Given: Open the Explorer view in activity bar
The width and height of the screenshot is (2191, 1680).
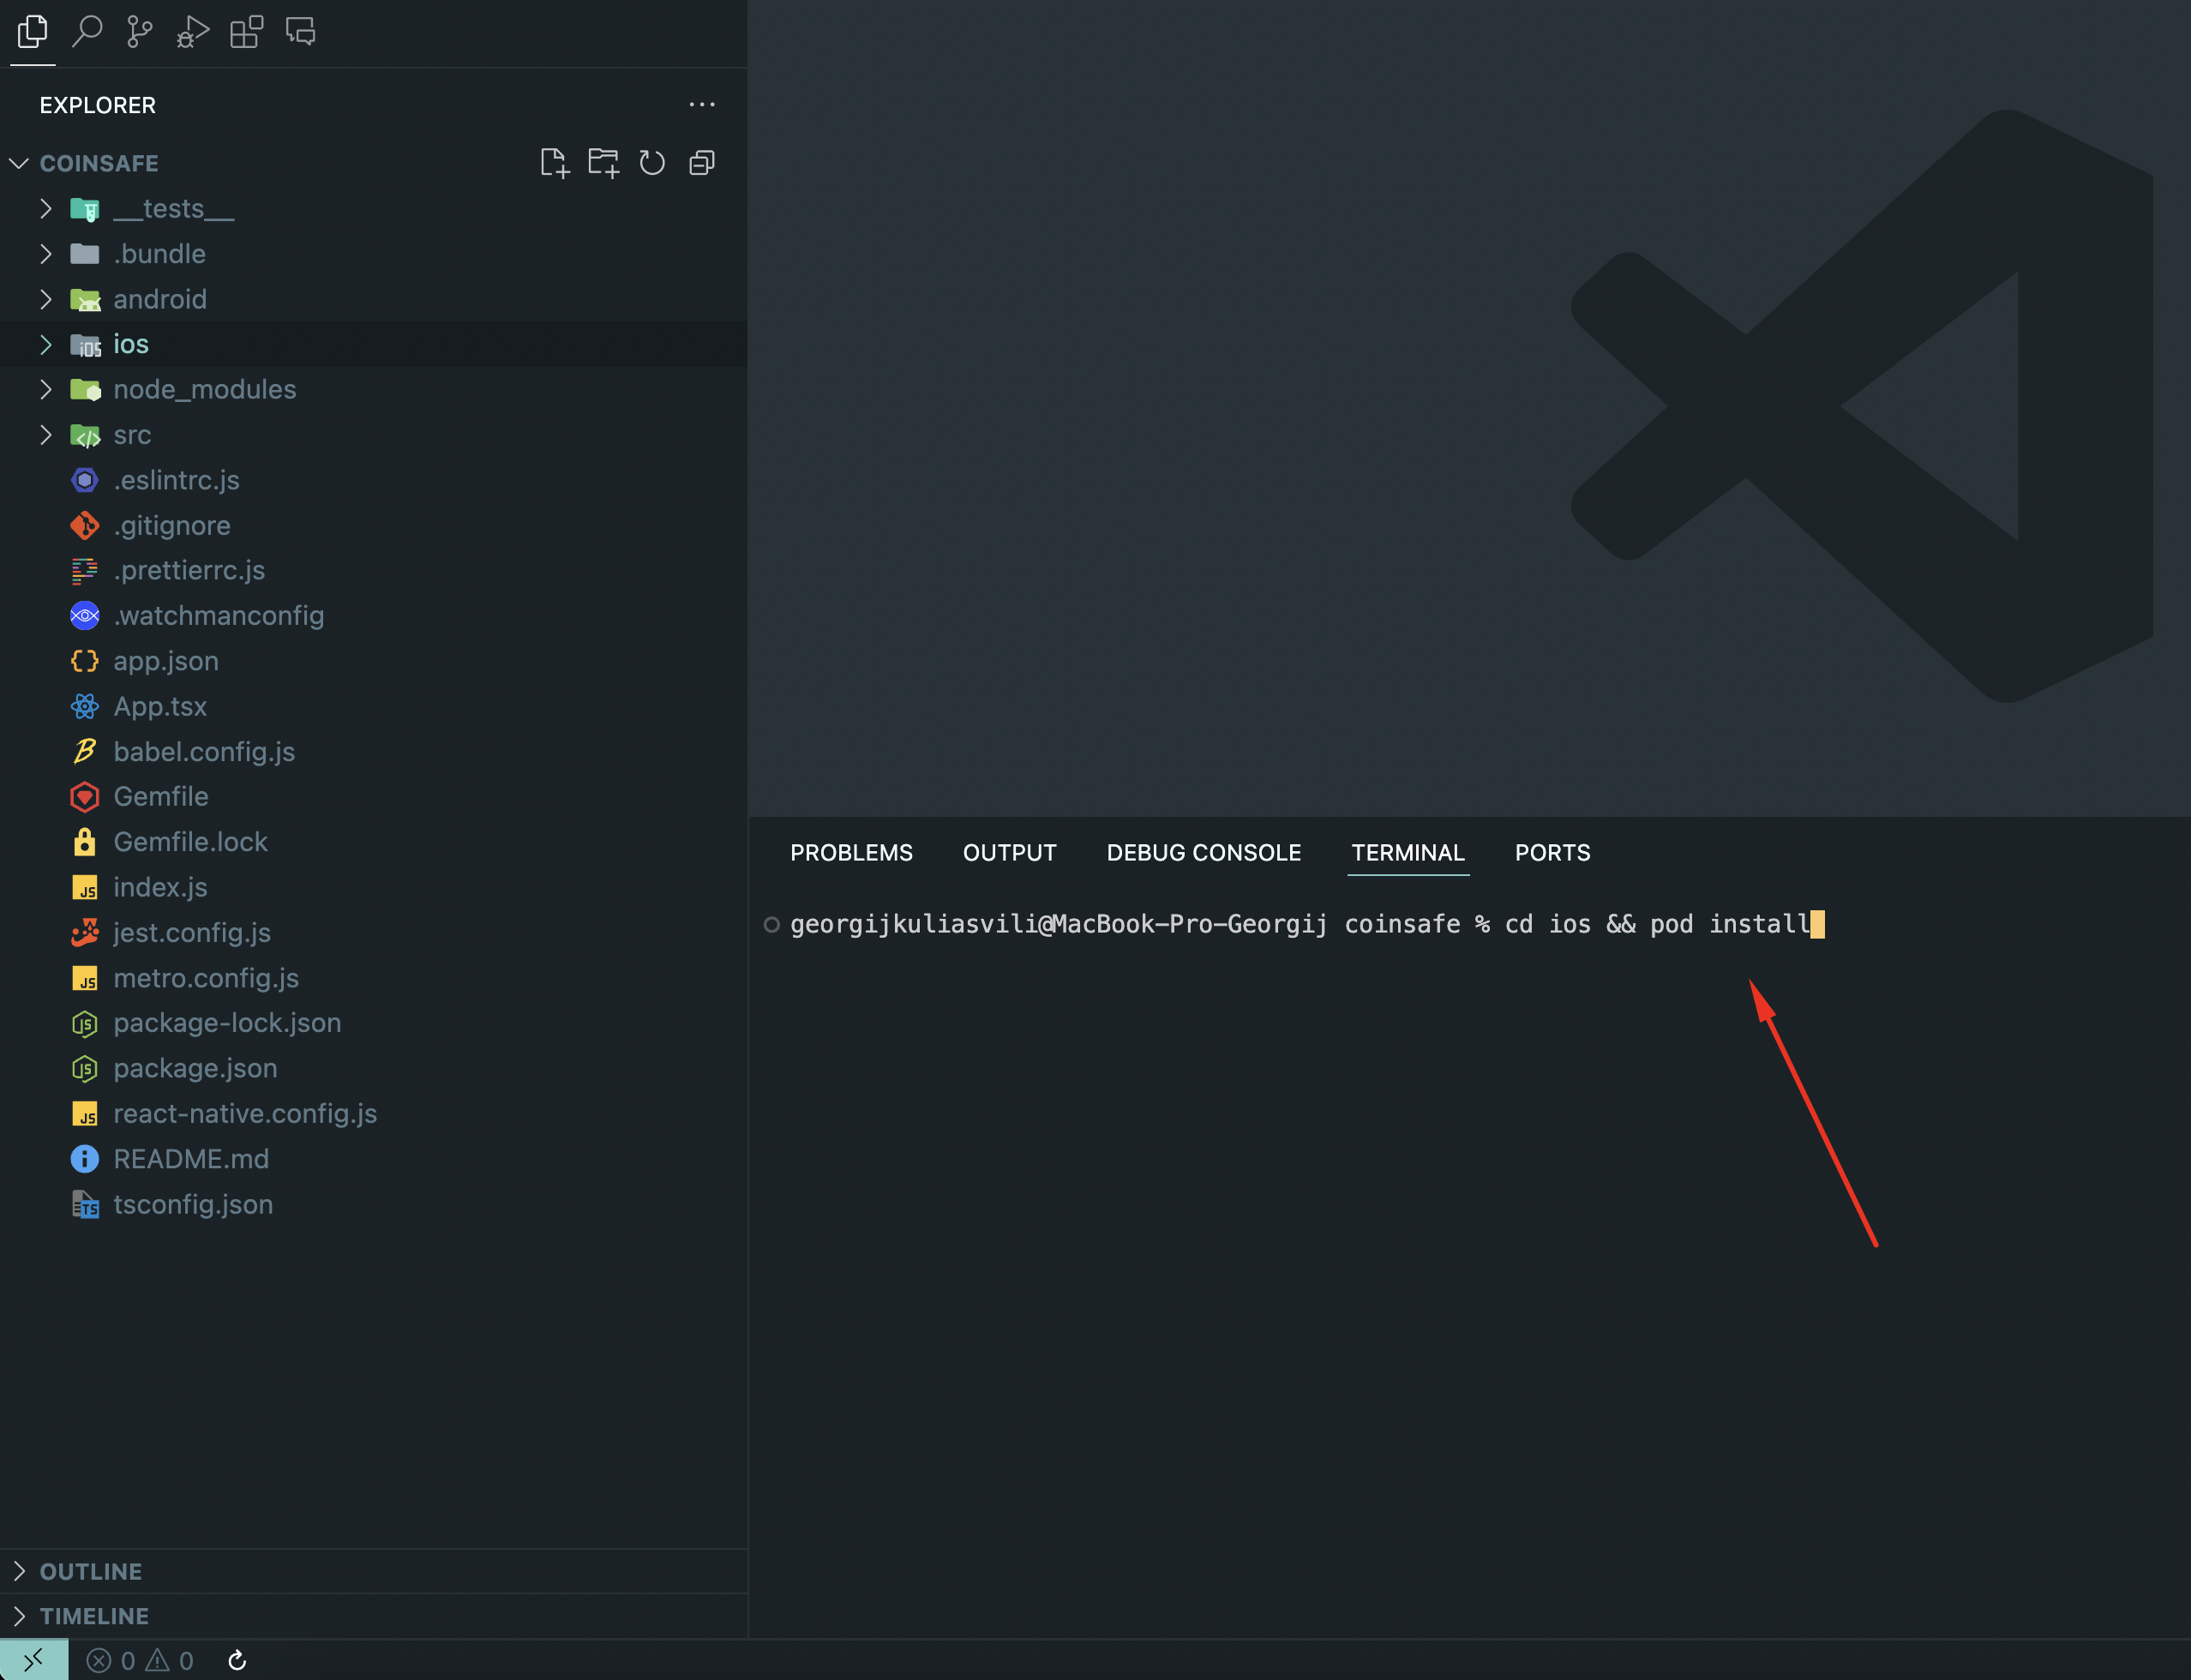Looking at the screenshot, I should point(32,32).
